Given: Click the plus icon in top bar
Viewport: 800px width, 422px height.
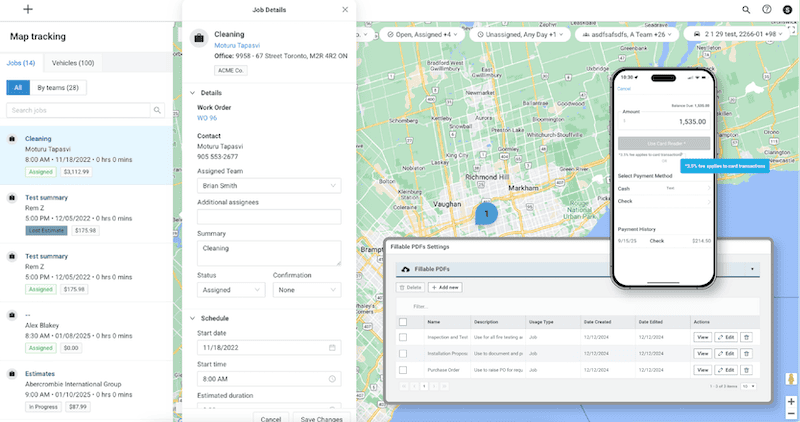Looking at the screenshot, I should click(x=28, y=9).
